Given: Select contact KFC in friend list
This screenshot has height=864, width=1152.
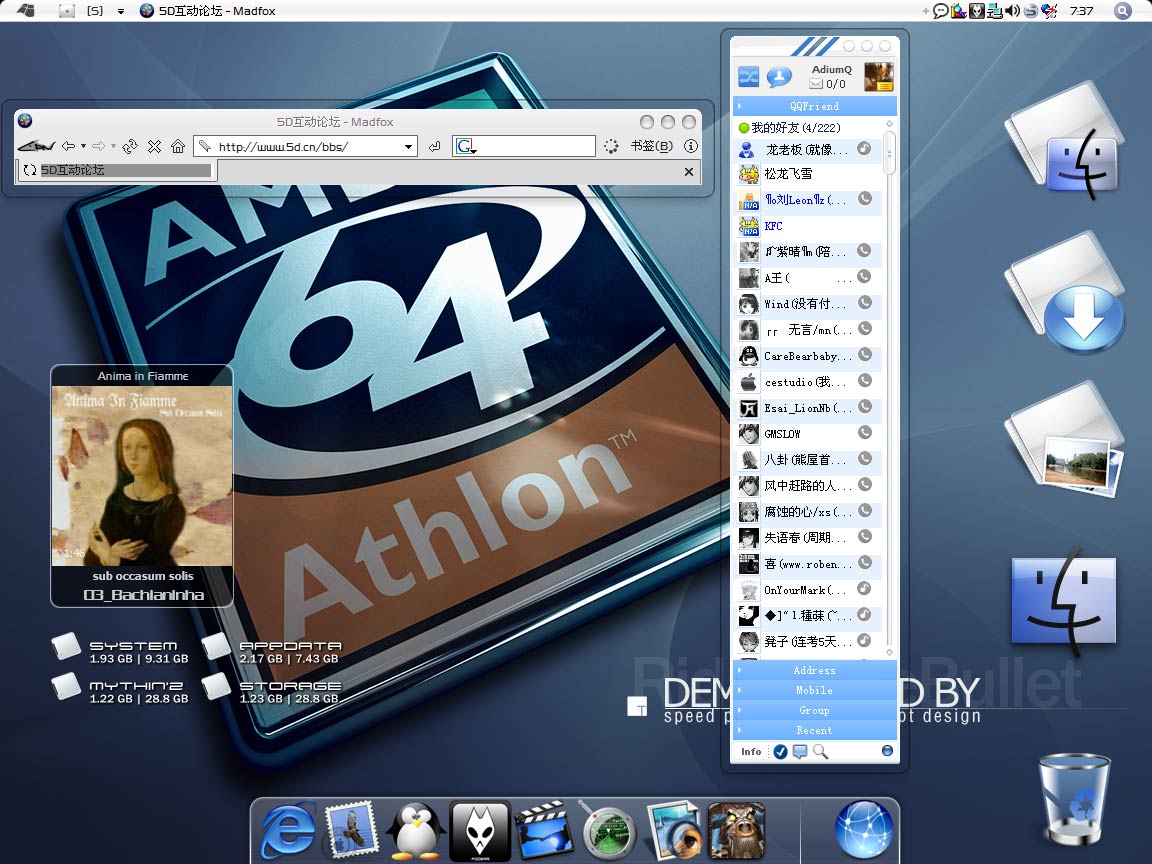Looking at the screenshot, I should [x=808, y=226].
